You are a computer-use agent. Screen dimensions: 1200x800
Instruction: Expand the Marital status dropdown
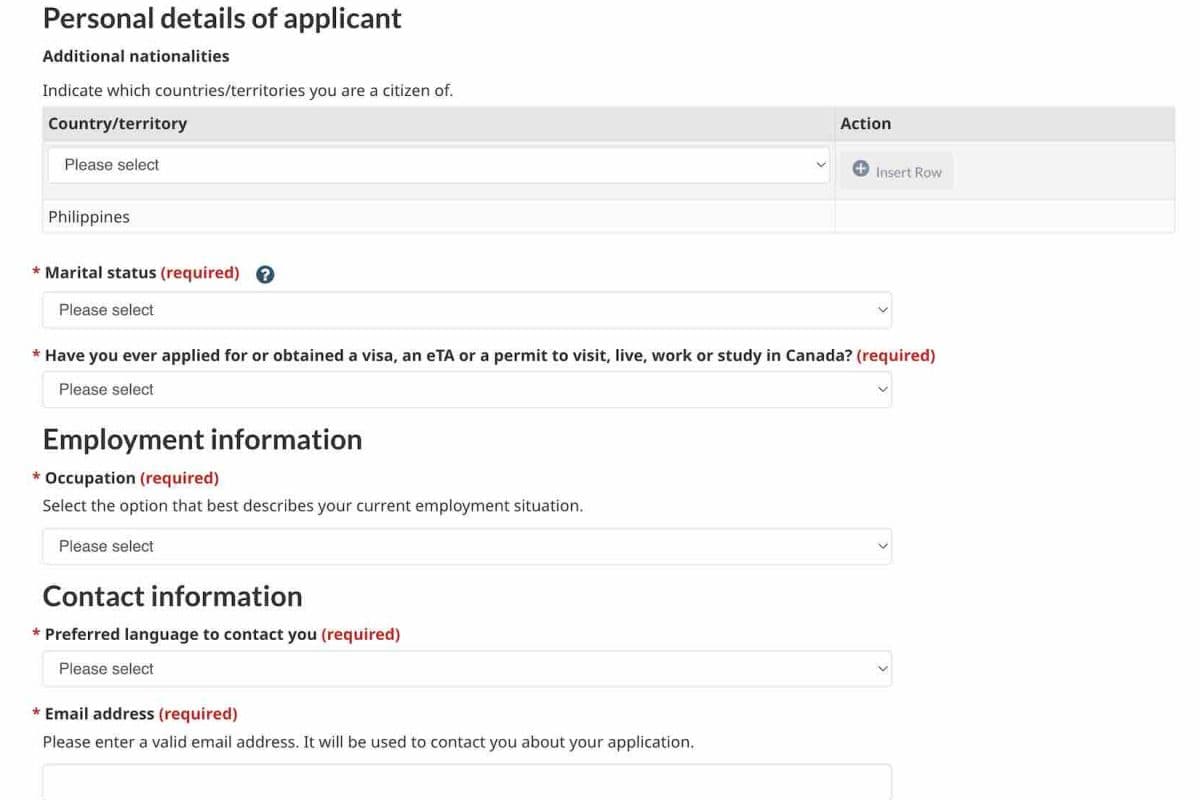pos(466,310)
